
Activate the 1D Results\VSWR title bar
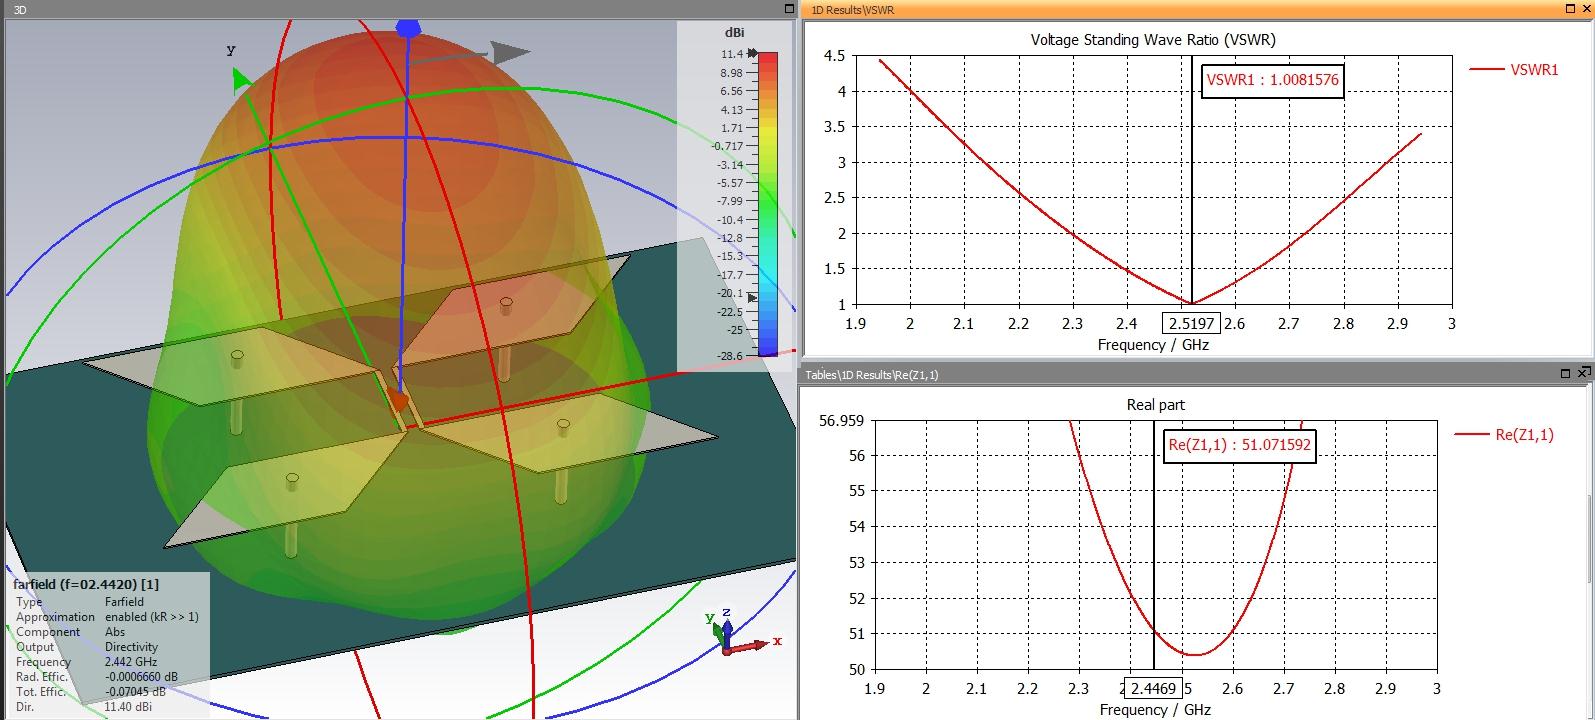pyautogui.click(x=1180, y=9)
